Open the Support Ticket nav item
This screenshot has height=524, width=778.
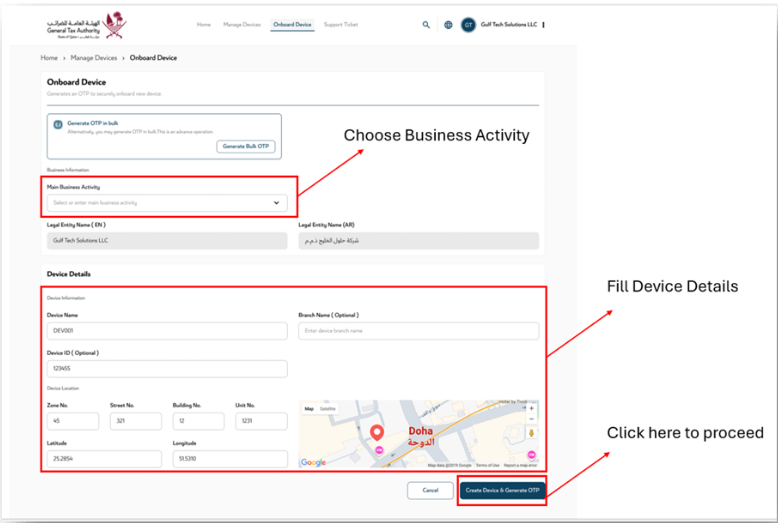[340, 24]
